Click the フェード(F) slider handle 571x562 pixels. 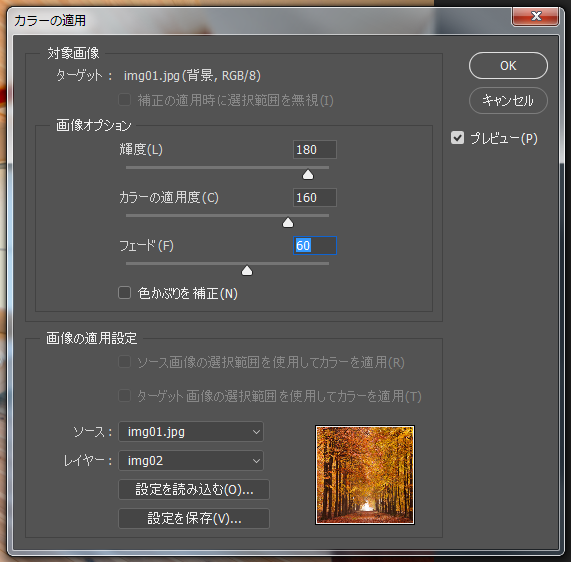247,271
